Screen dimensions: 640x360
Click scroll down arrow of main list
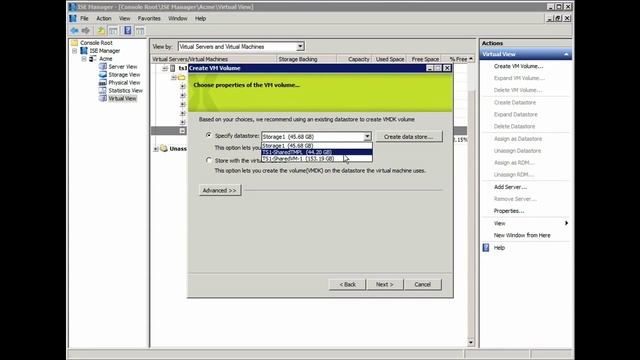pyautogui.click(x=471, y=342)
